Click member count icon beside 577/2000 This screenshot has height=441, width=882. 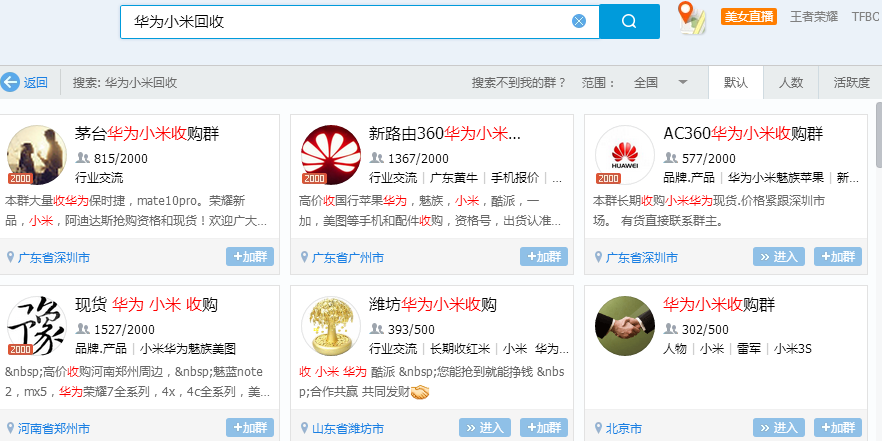point(670,158)
